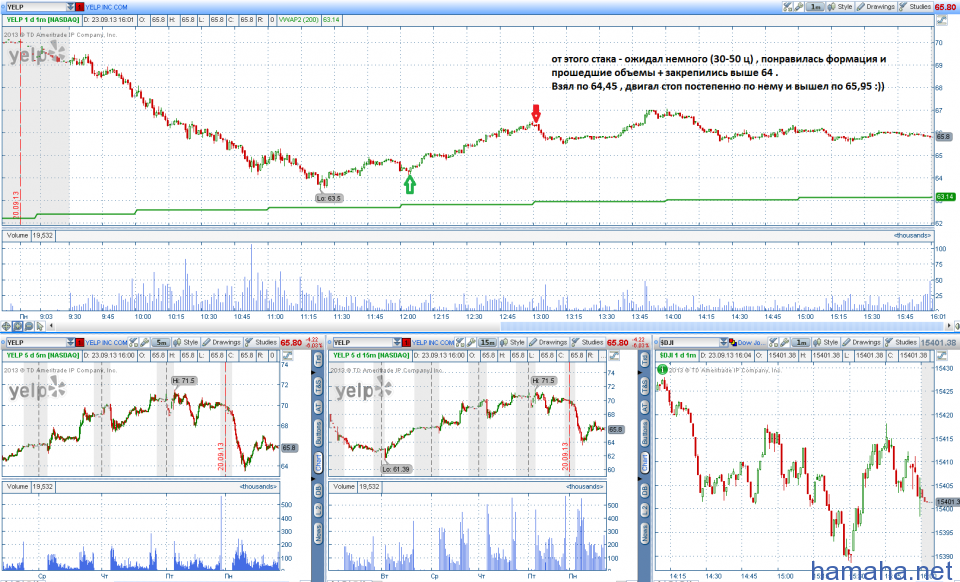
Task: Click red alert icon on YELP 15m chart
Action: tap(405, 343)
